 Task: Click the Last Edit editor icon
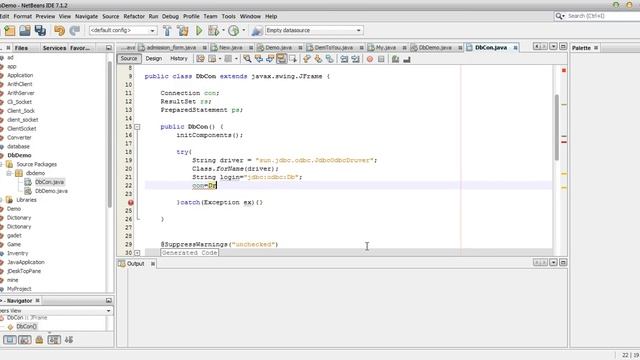pos(200,59)
